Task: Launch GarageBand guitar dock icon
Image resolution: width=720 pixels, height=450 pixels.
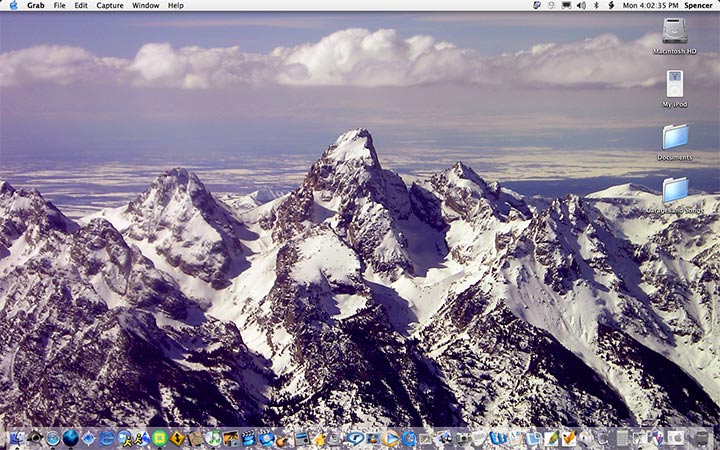Action: (x=281, y=439)
